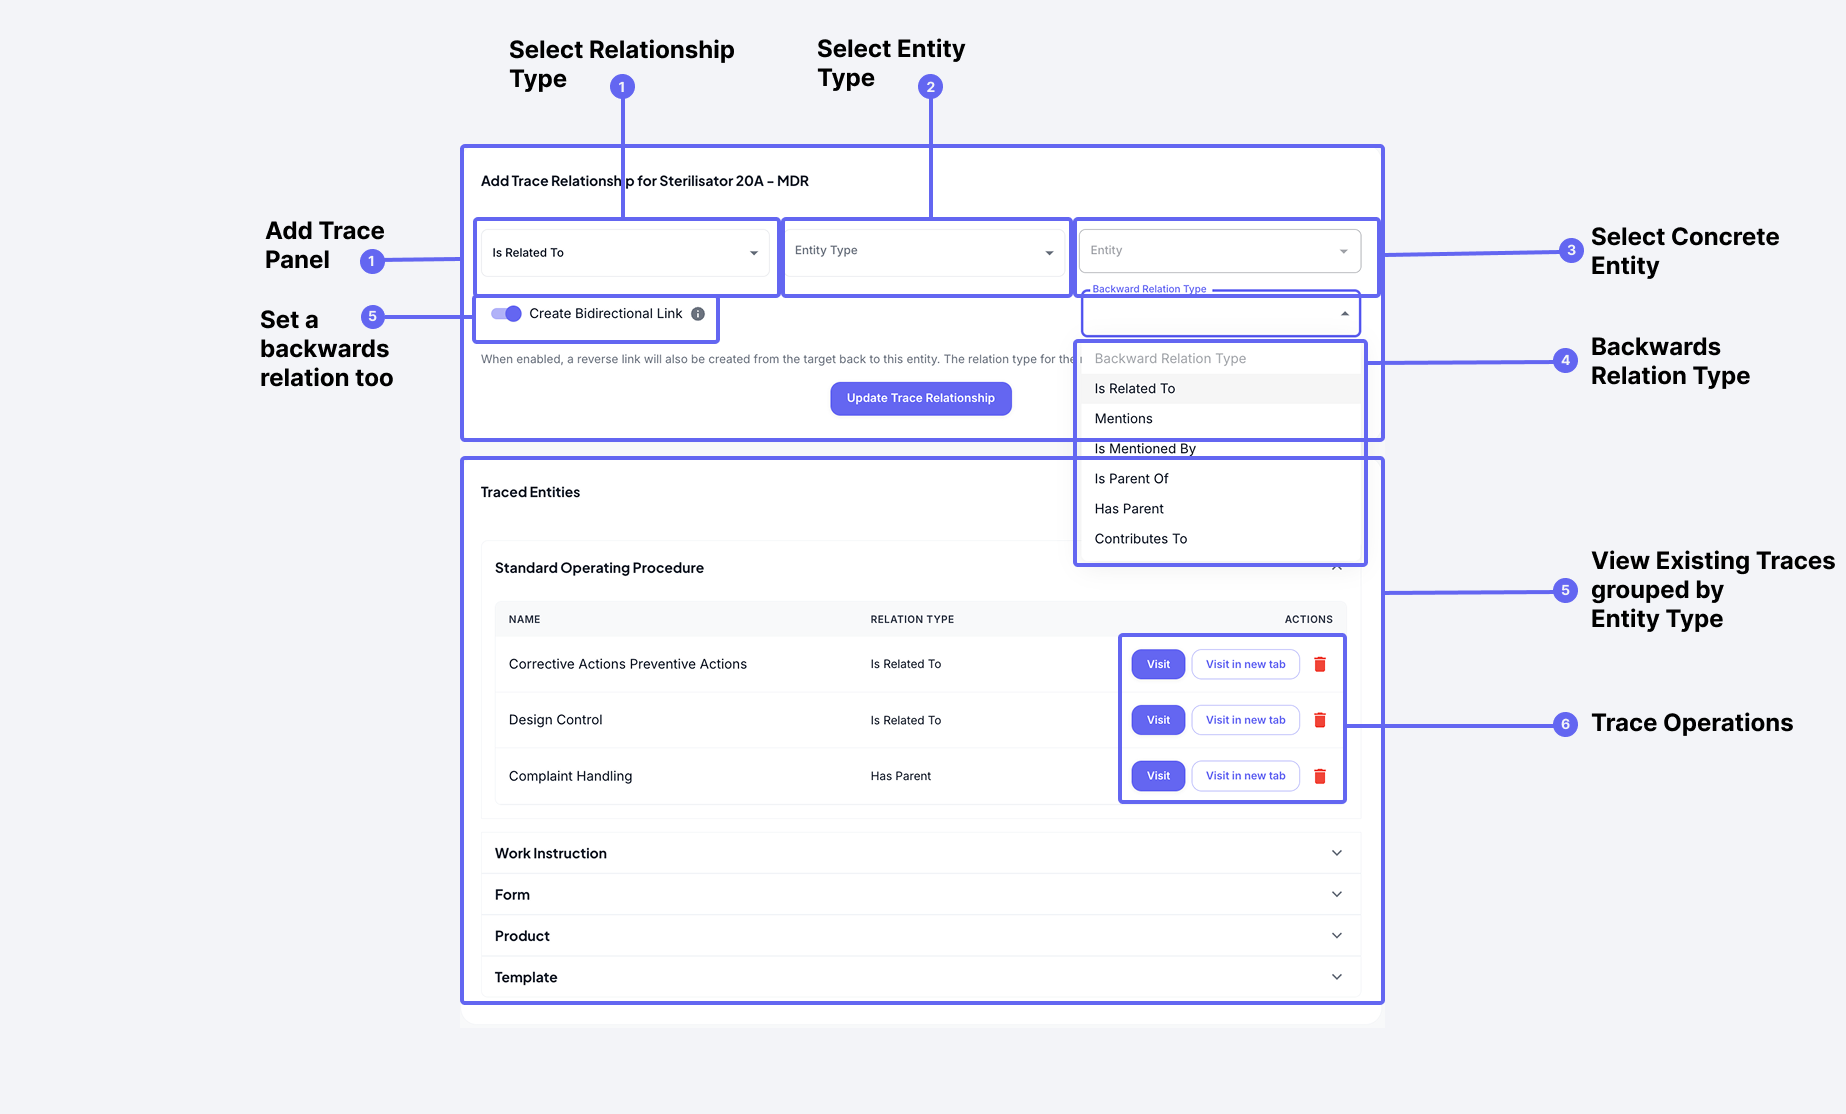Toggle the Create Bidirectional Link switch

tap(507, 314)
